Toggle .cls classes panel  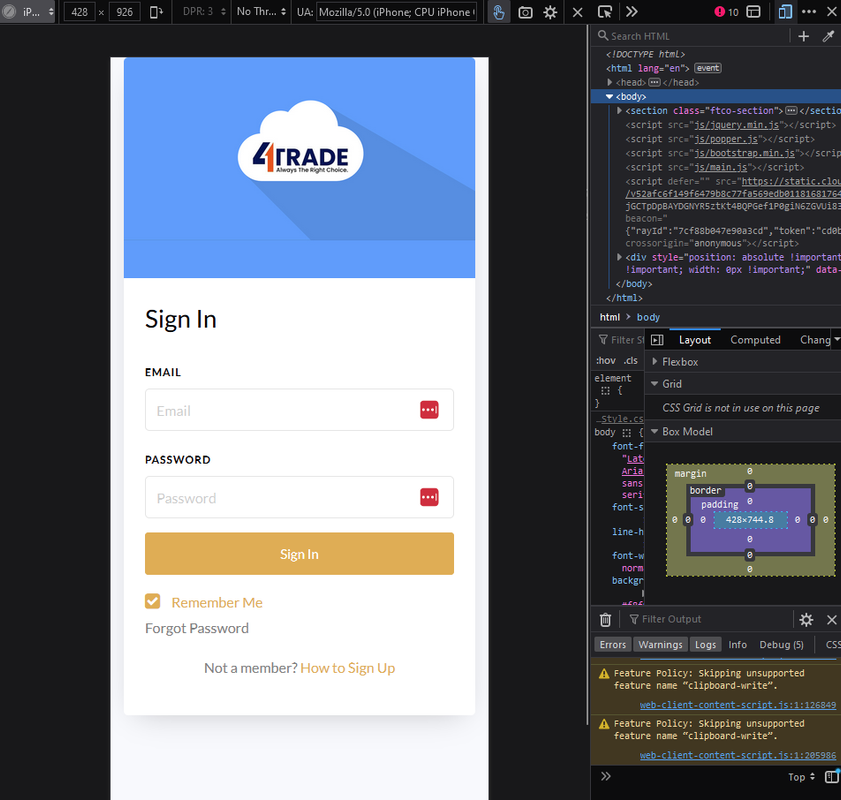coord(631,360)
